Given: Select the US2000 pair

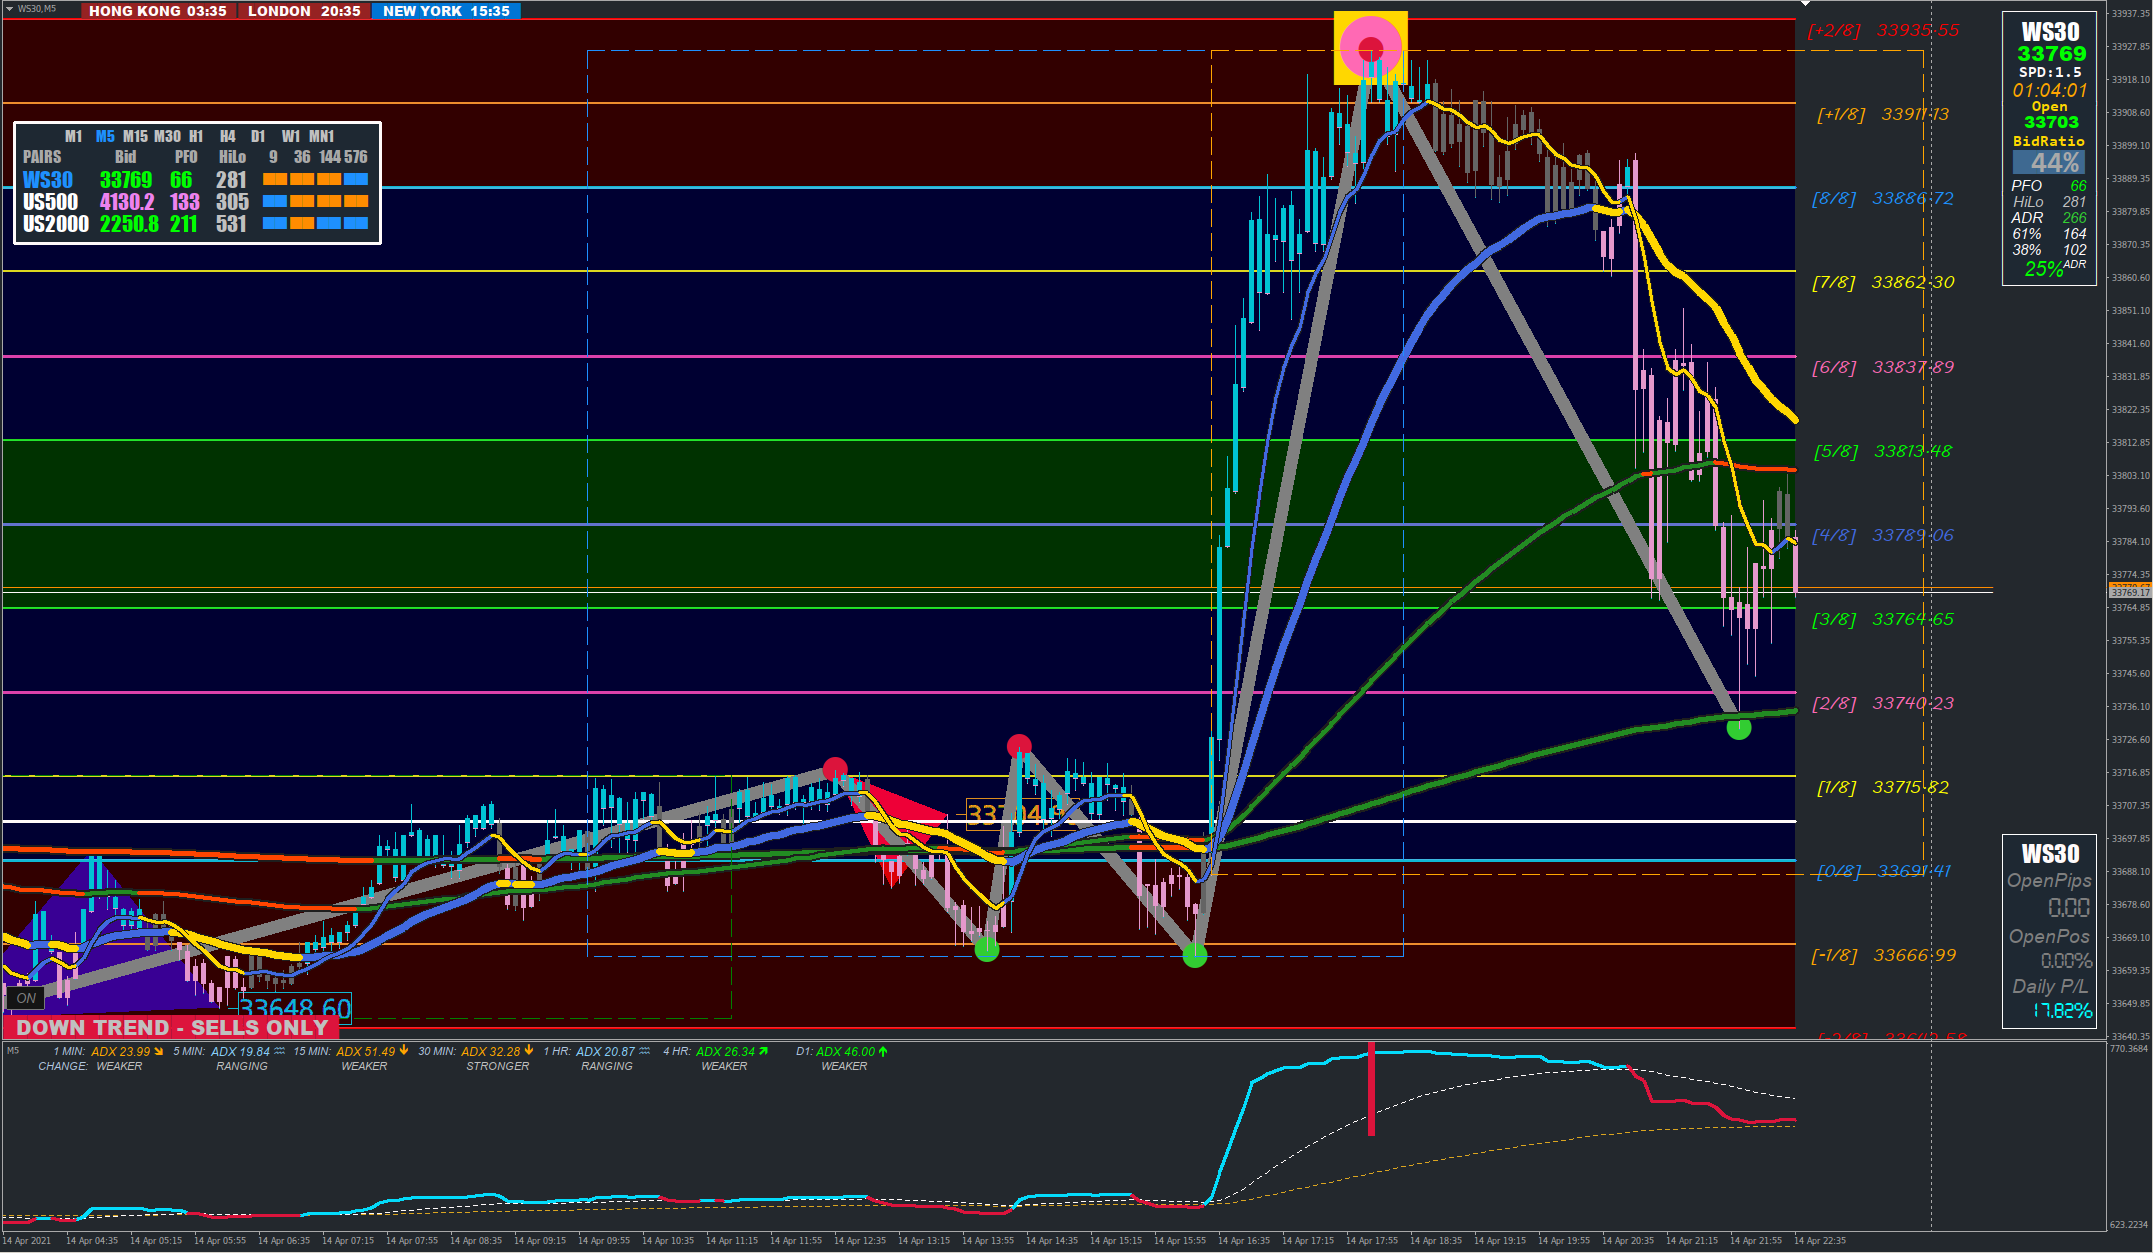Looking at the screenshot, I should pyautogui.click(x=55, y=224).
